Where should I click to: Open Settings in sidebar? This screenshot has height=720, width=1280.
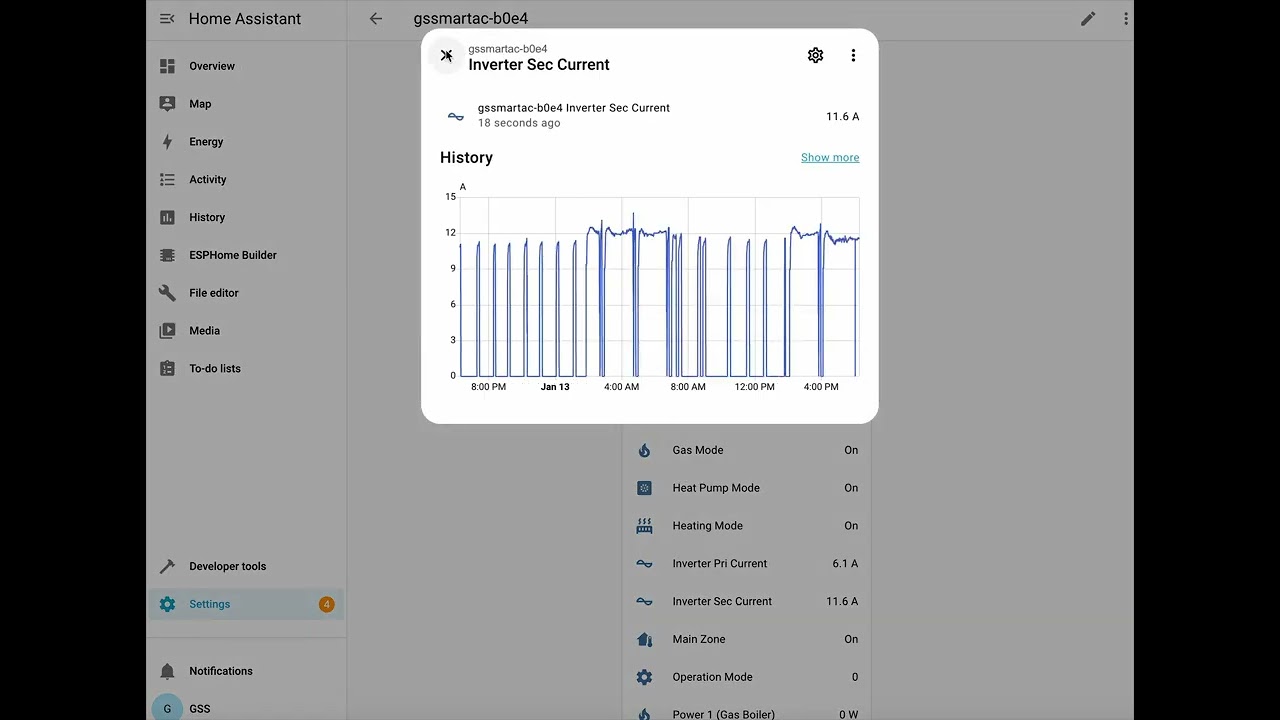245,604
